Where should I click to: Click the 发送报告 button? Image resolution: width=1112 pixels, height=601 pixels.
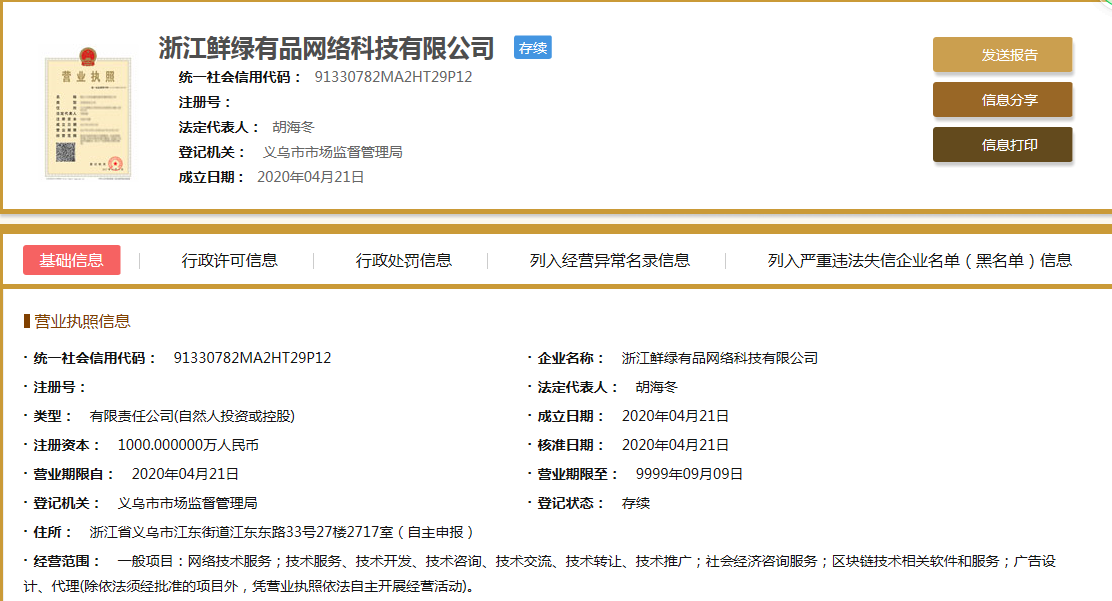click(1002, 56)
